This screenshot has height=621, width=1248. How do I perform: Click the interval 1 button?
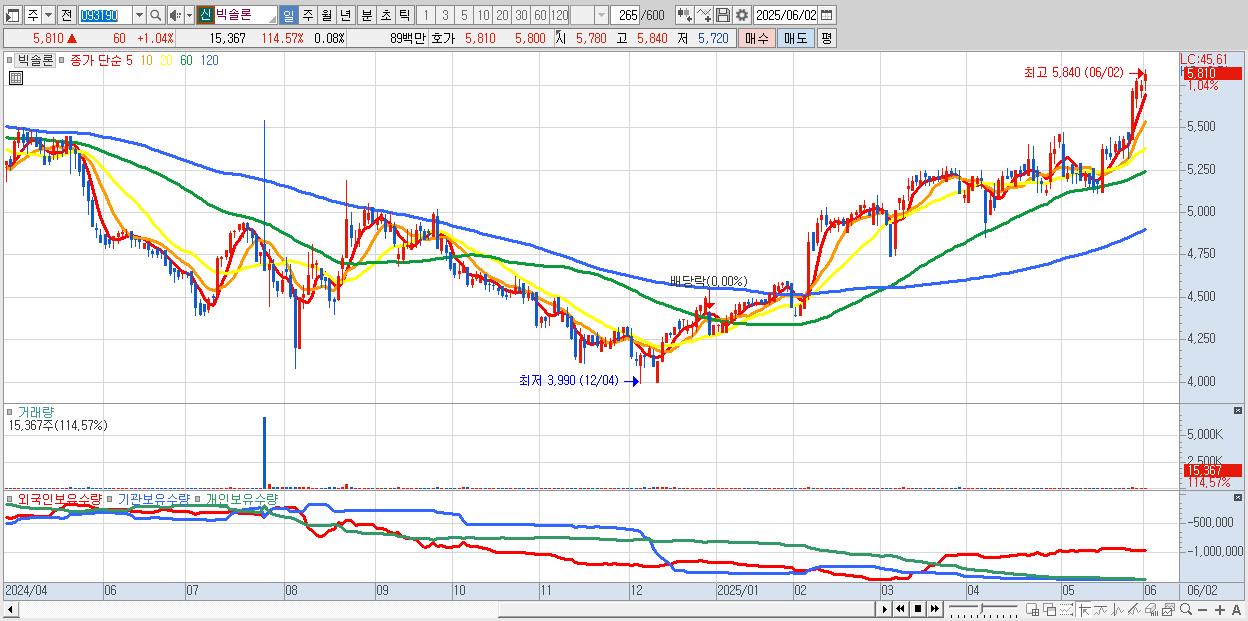click(x=426, y=15)
